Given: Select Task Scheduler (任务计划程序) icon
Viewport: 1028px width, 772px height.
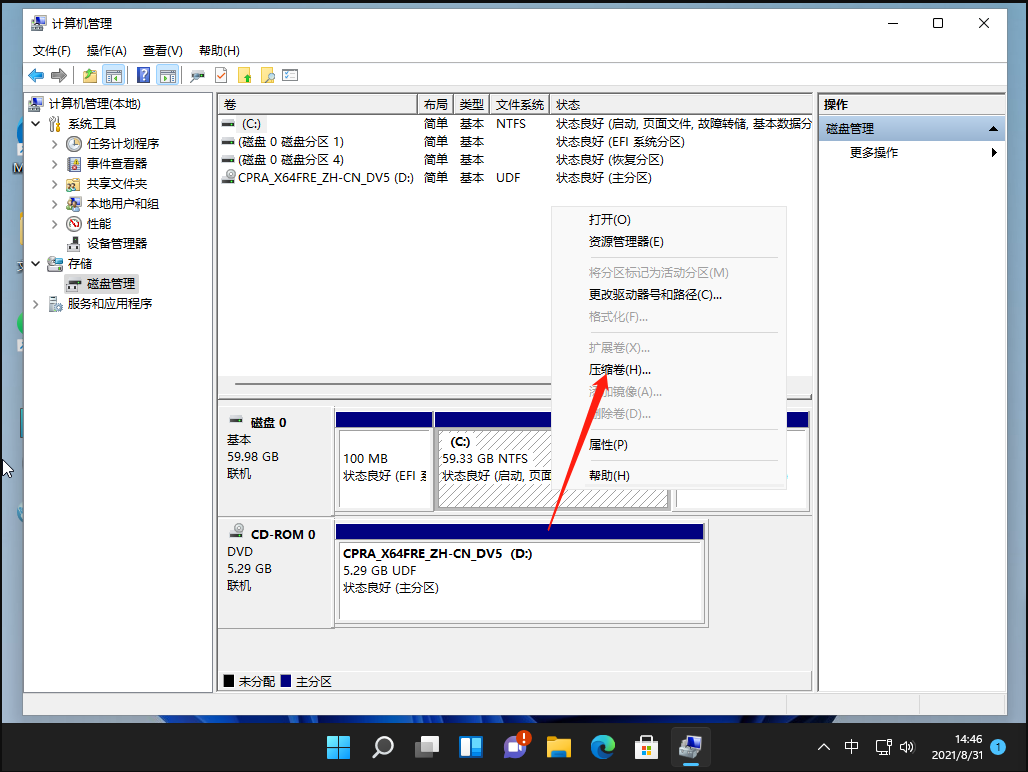Looking at the screenshot, I should click(x=74, y=143).
